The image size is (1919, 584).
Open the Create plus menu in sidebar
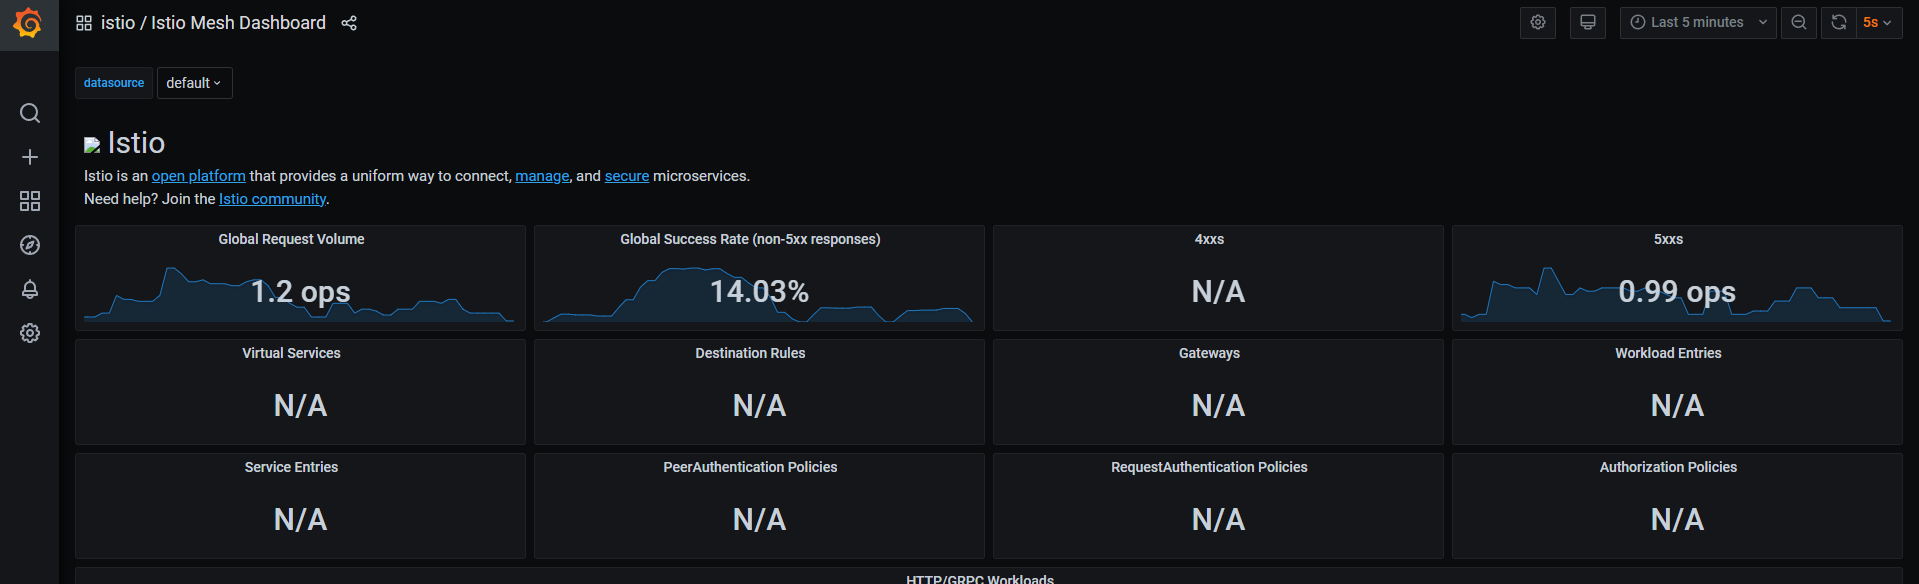tap(30, 157)
